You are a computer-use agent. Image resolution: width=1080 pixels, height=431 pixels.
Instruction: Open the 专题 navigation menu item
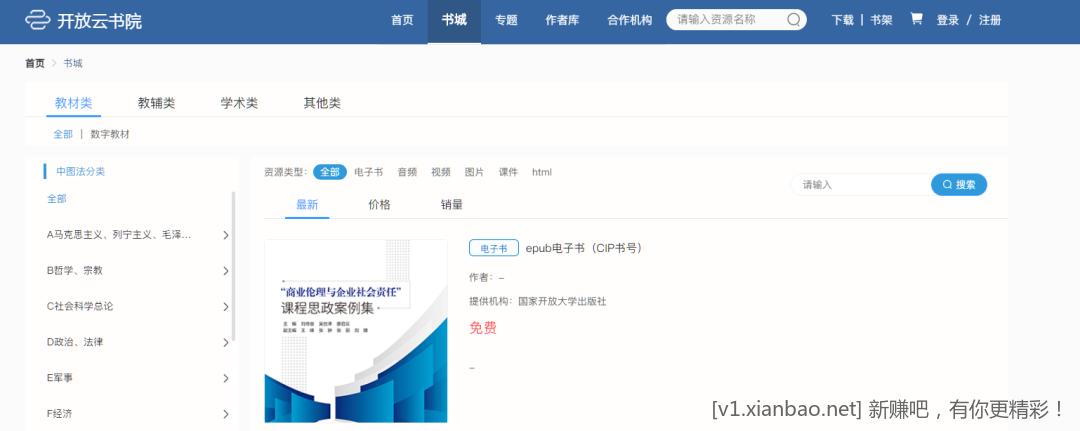click(506, 20)
